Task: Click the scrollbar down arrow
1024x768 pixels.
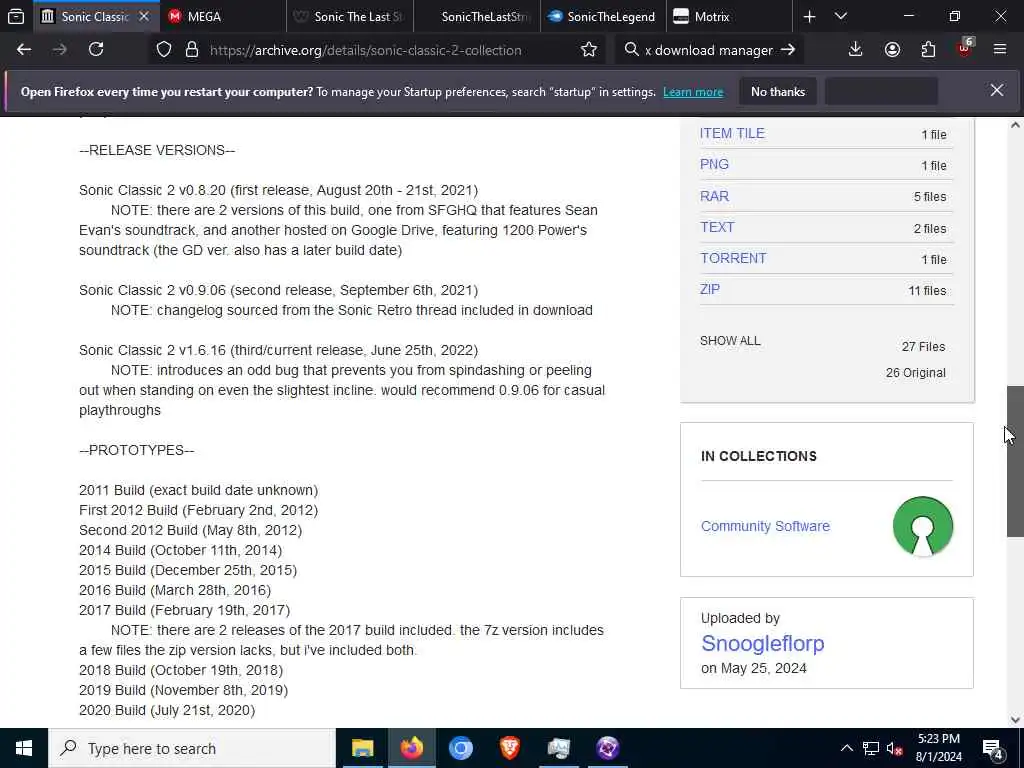Action: click(1015, 720)
